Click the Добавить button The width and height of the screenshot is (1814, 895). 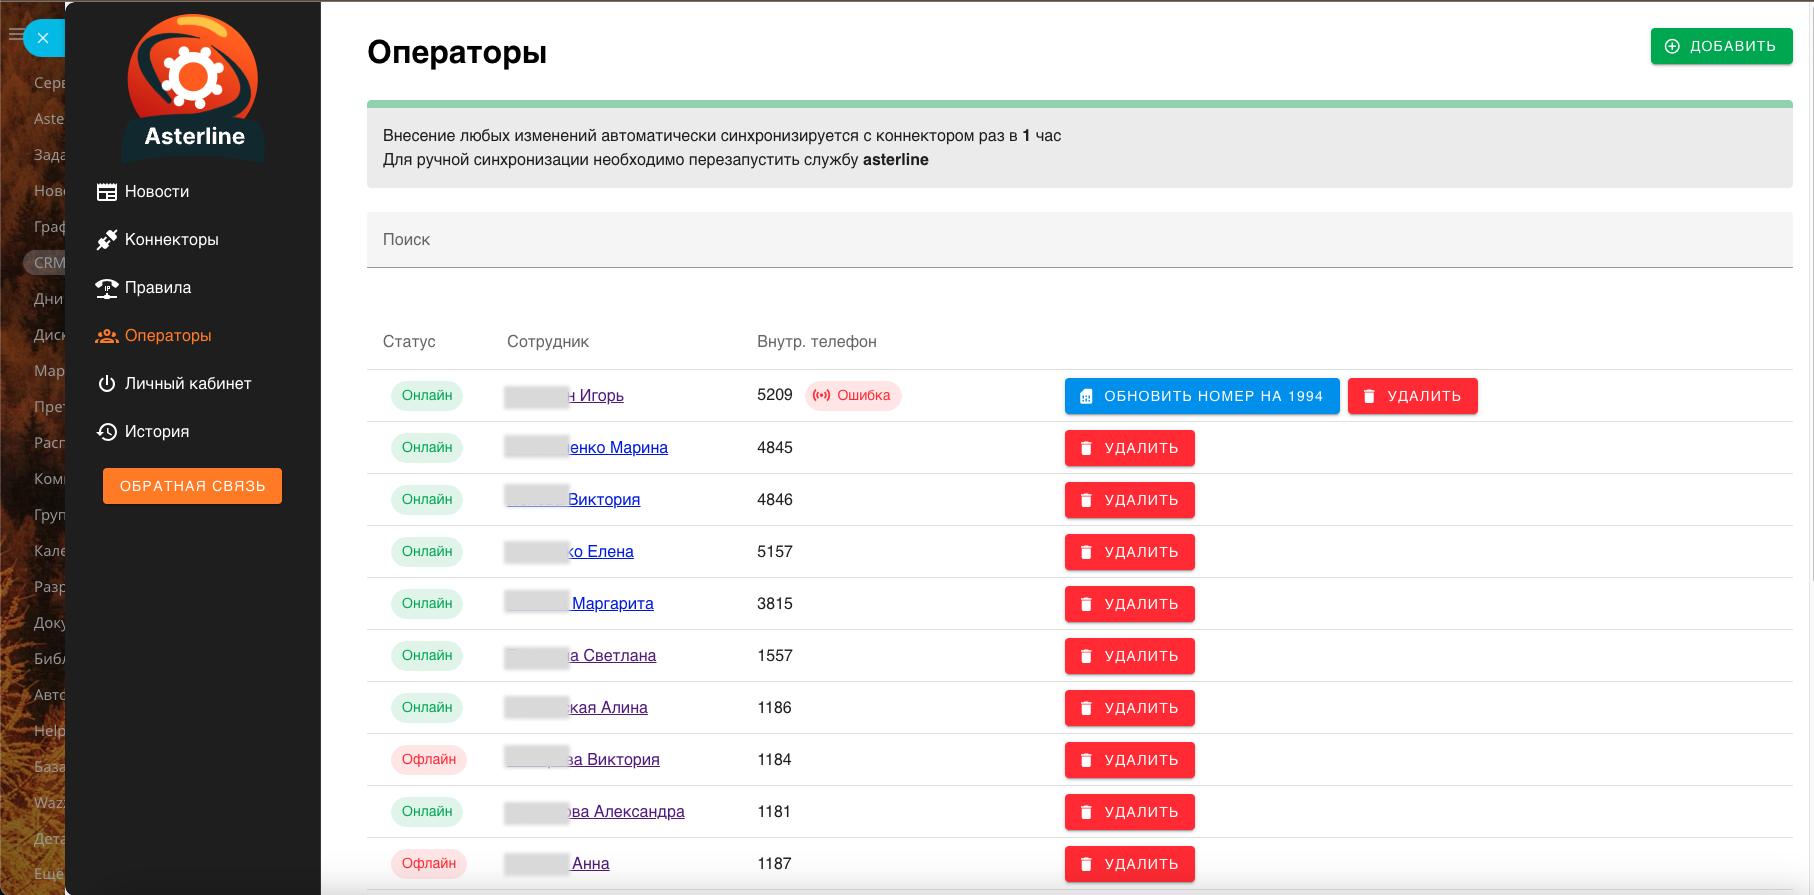[1721, 46]
